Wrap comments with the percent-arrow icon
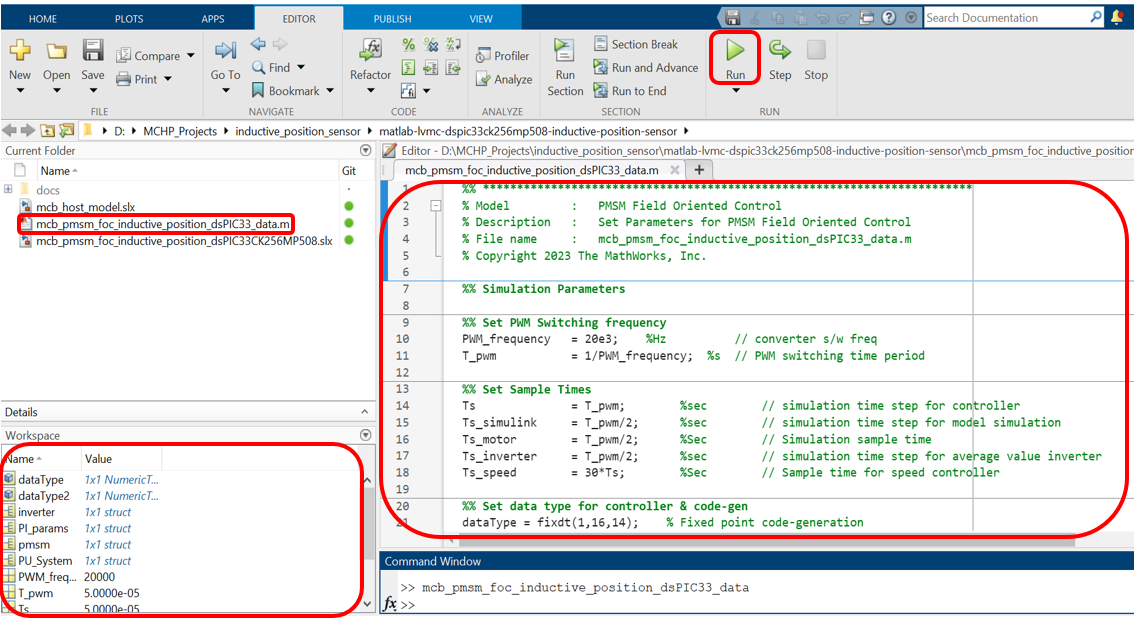This screenshot has height=621, width=1138. click(454, 45)
